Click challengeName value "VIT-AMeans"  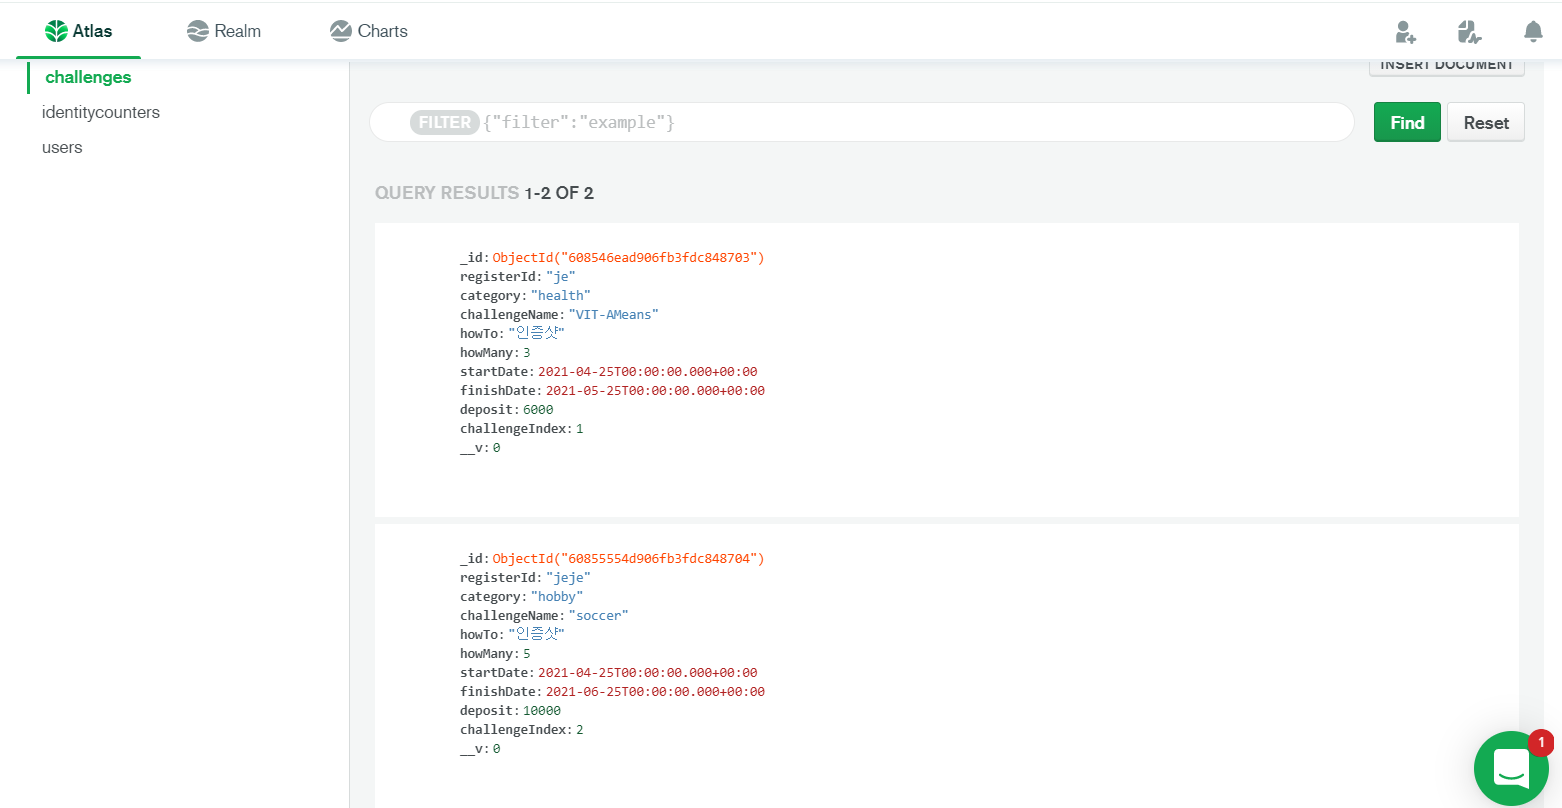click(614, 315)
